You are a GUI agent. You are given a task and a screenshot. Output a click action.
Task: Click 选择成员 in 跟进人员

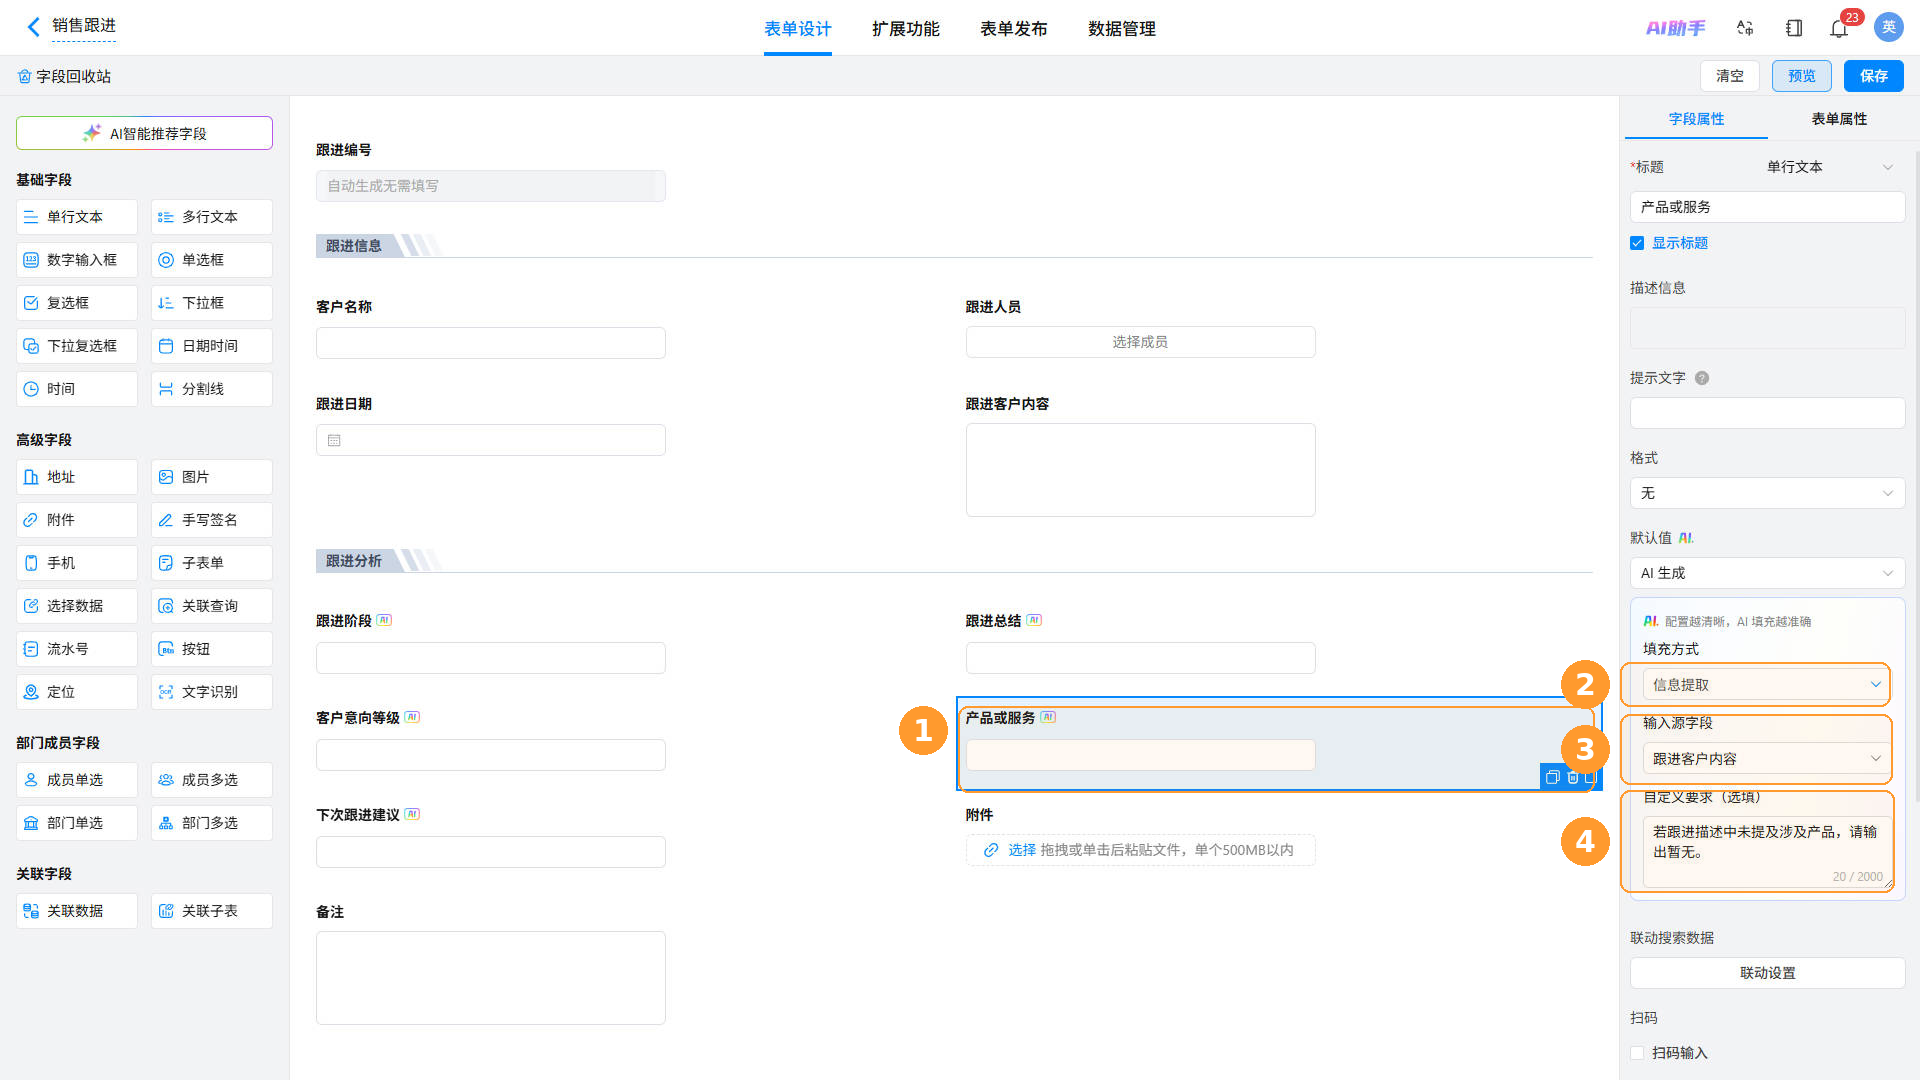[x=1140, y=342]
